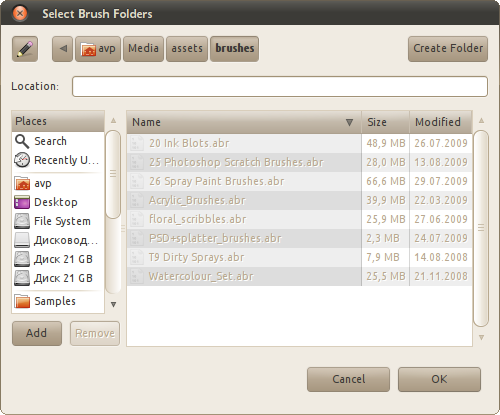500x415 pixels.
Task: Click the Create Folder button
Action: [448, 49]
